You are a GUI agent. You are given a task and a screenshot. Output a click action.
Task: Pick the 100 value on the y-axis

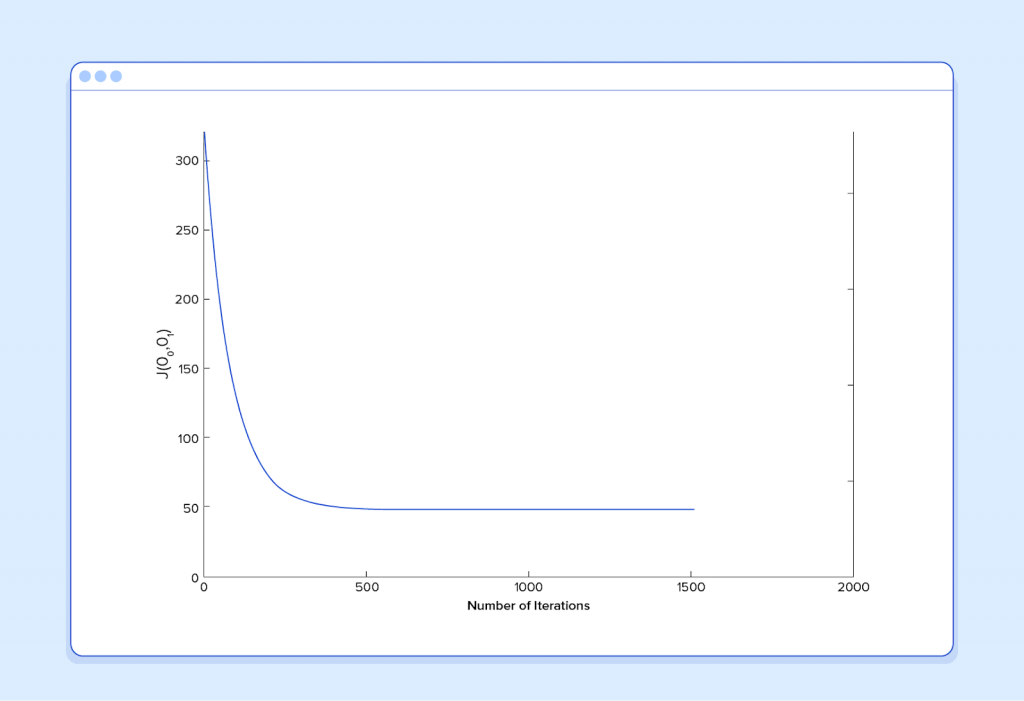pos(185,438)
